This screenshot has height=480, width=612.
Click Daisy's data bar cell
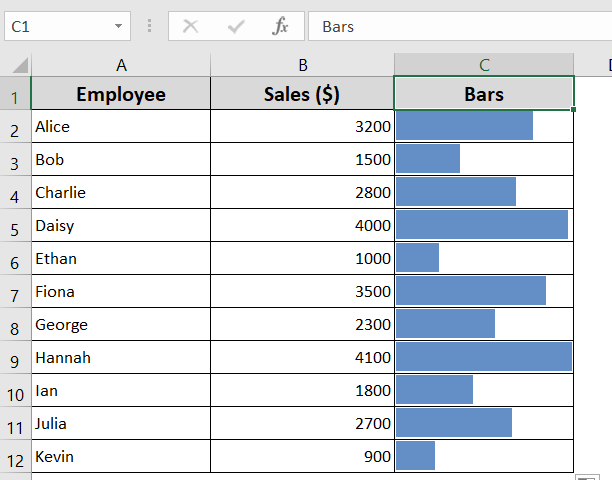coord(484,225)
